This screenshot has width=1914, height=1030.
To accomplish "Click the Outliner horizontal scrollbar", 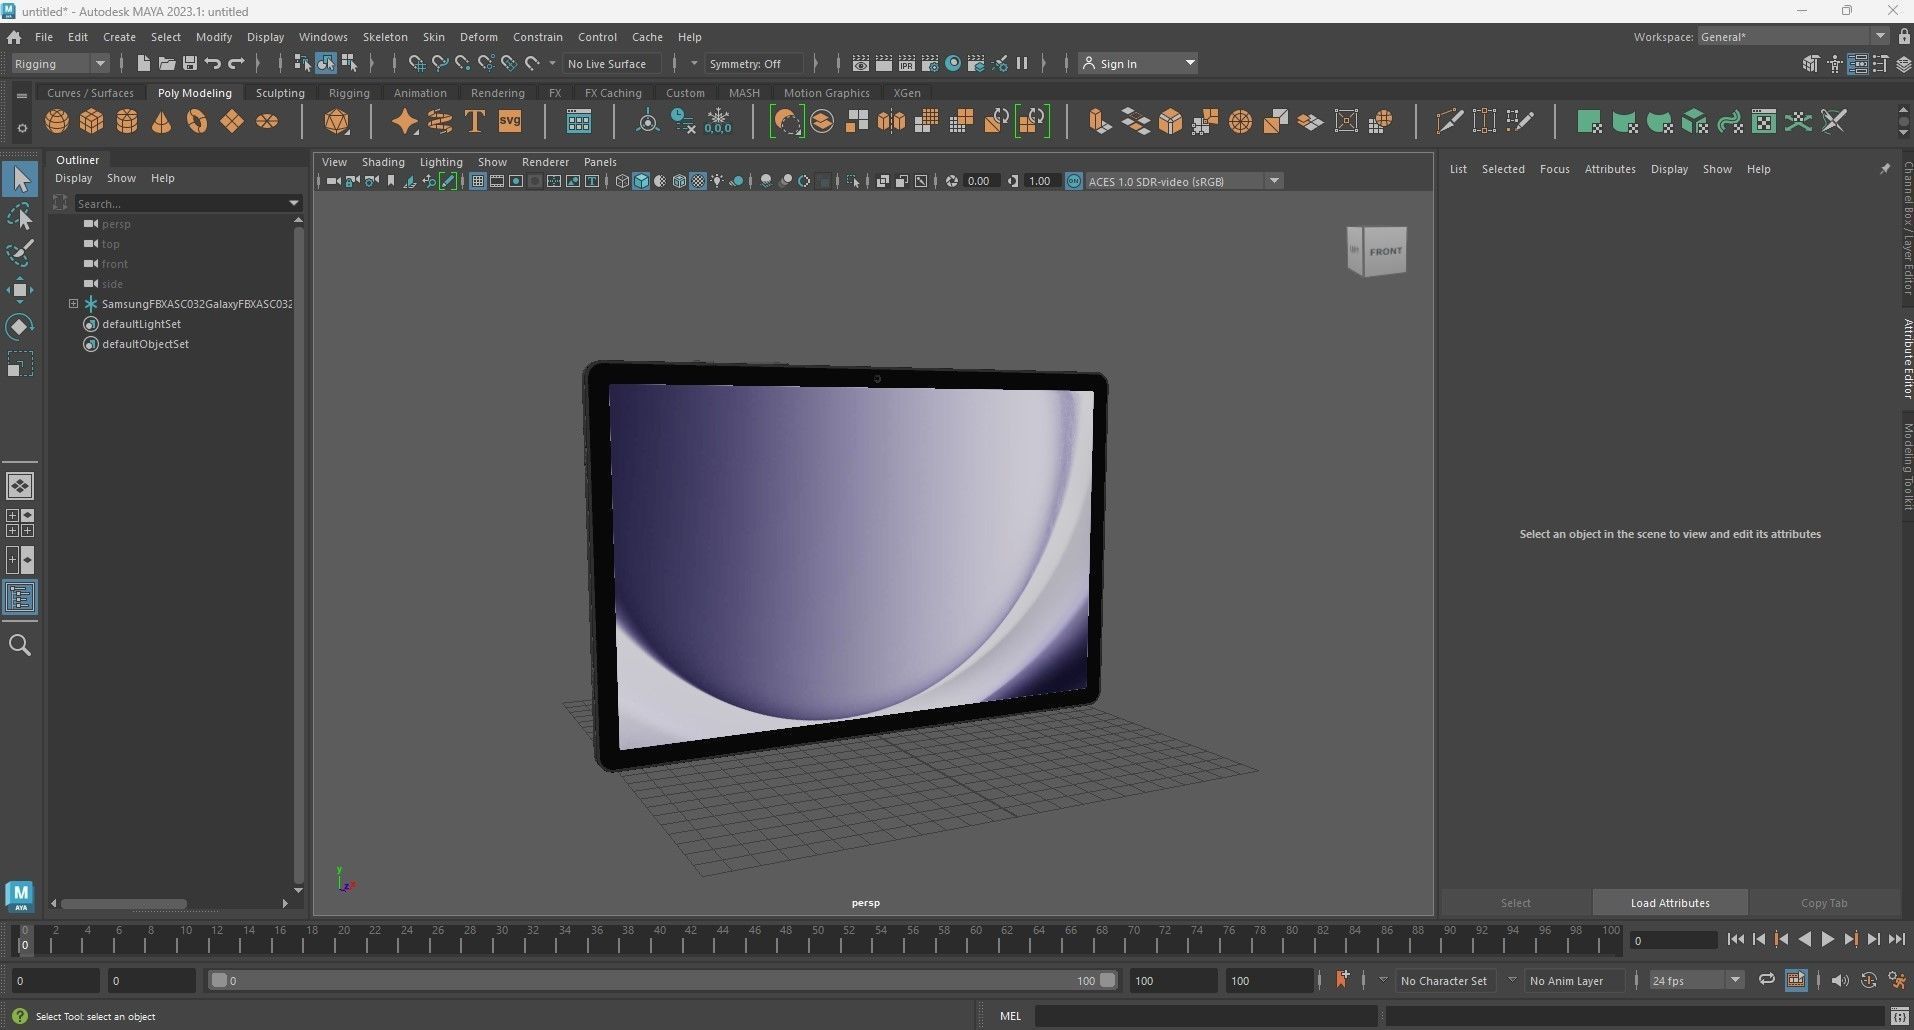I will [124, 904].
